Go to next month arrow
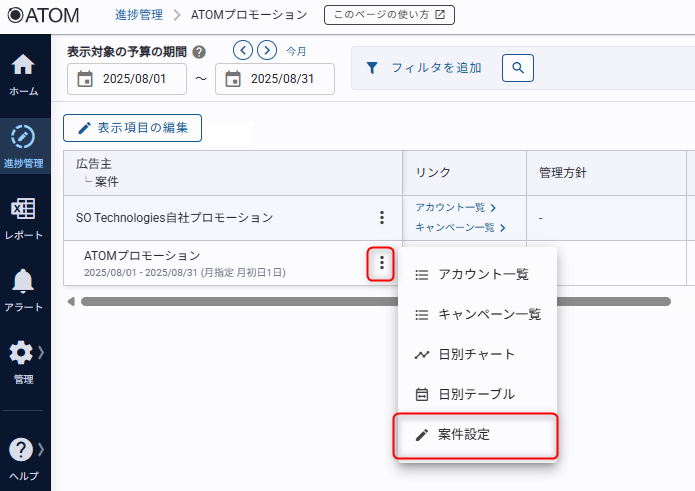 pyautogui.click(x=266, y=50)
